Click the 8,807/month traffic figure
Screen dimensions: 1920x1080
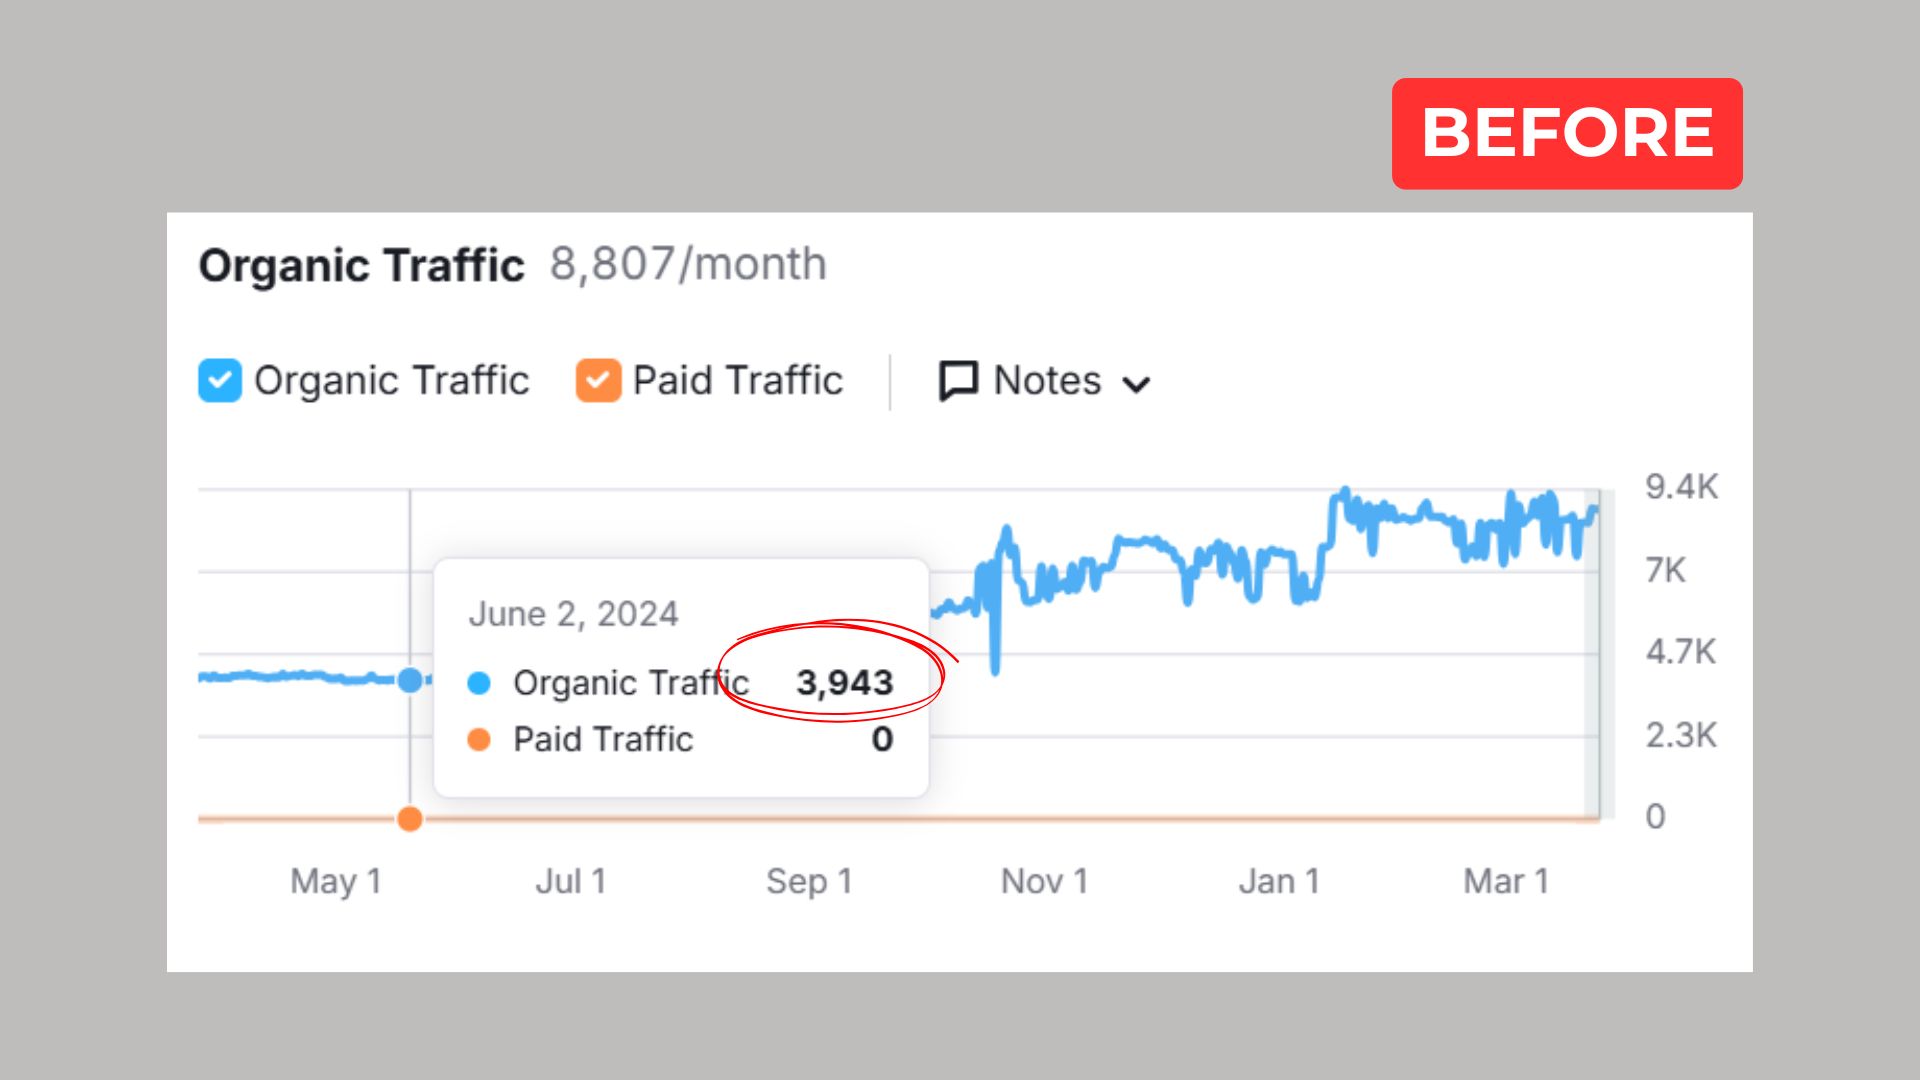[x=688, y=265]
